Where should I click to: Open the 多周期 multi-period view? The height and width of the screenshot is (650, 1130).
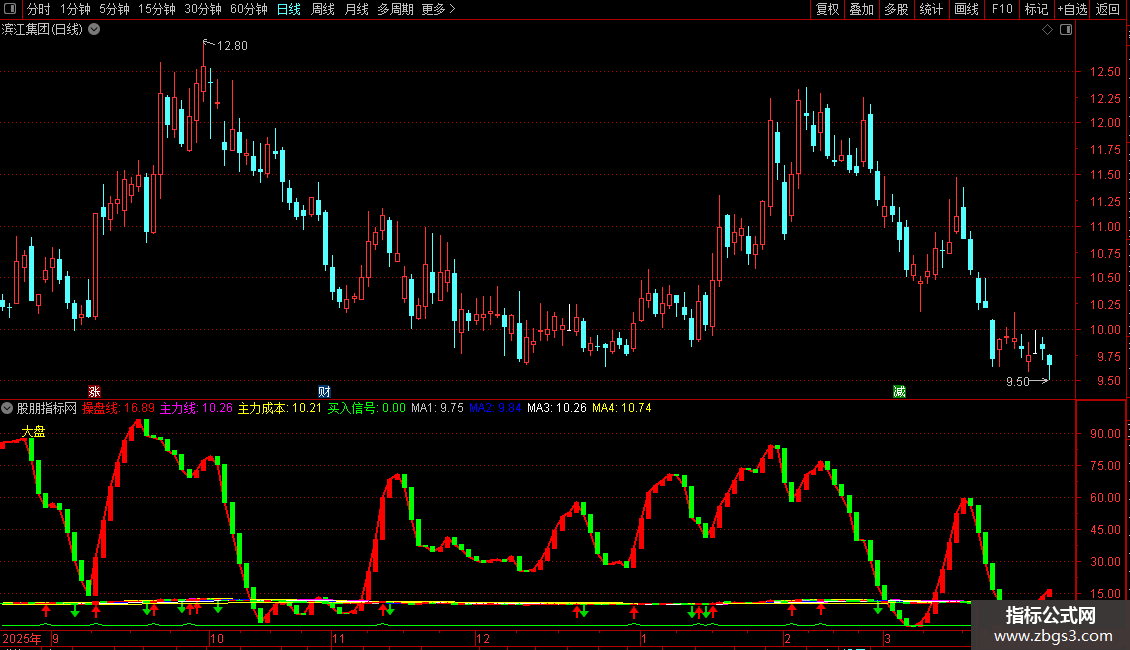[395, 9]
